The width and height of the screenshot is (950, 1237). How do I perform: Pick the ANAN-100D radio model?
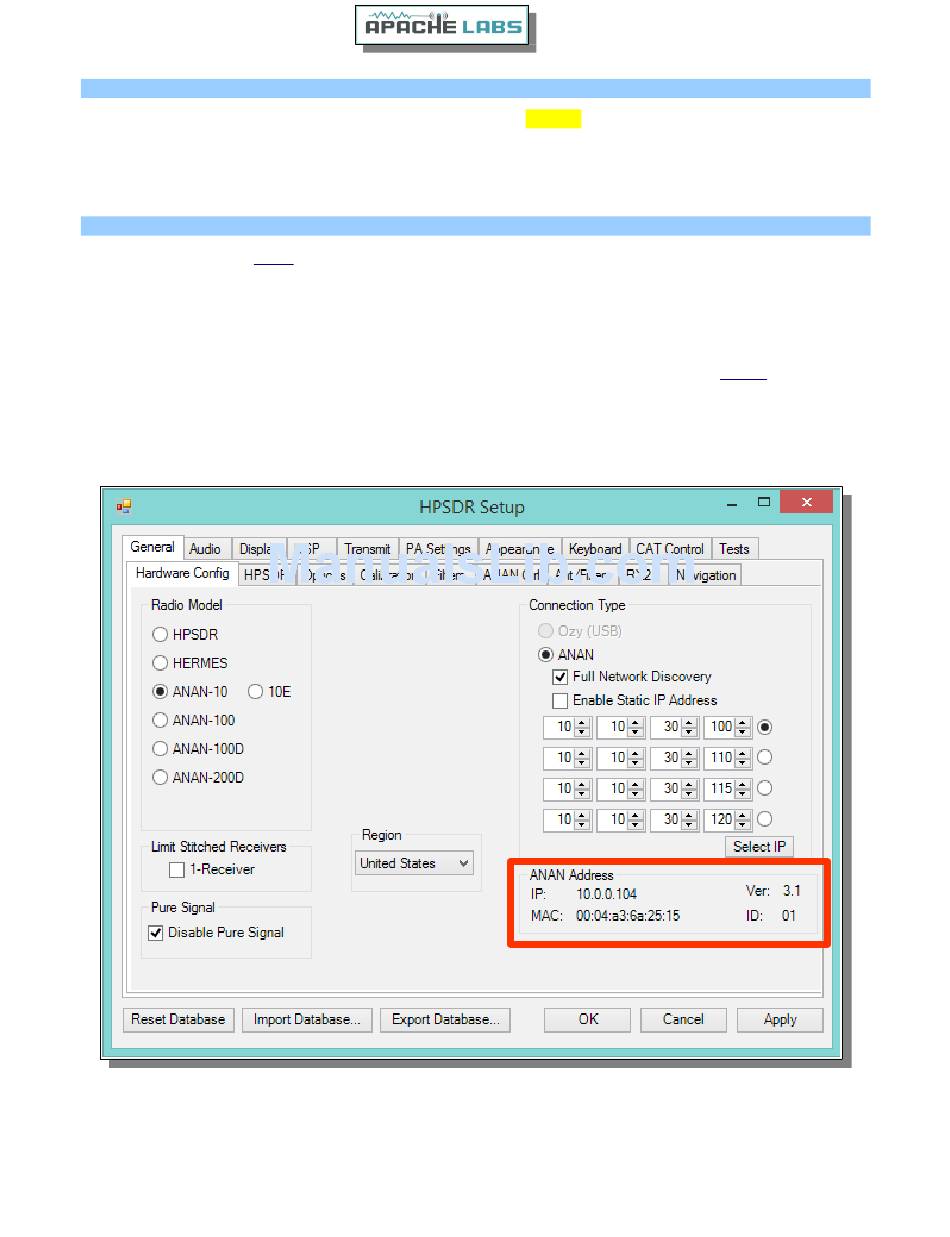[x=160, y=748]
